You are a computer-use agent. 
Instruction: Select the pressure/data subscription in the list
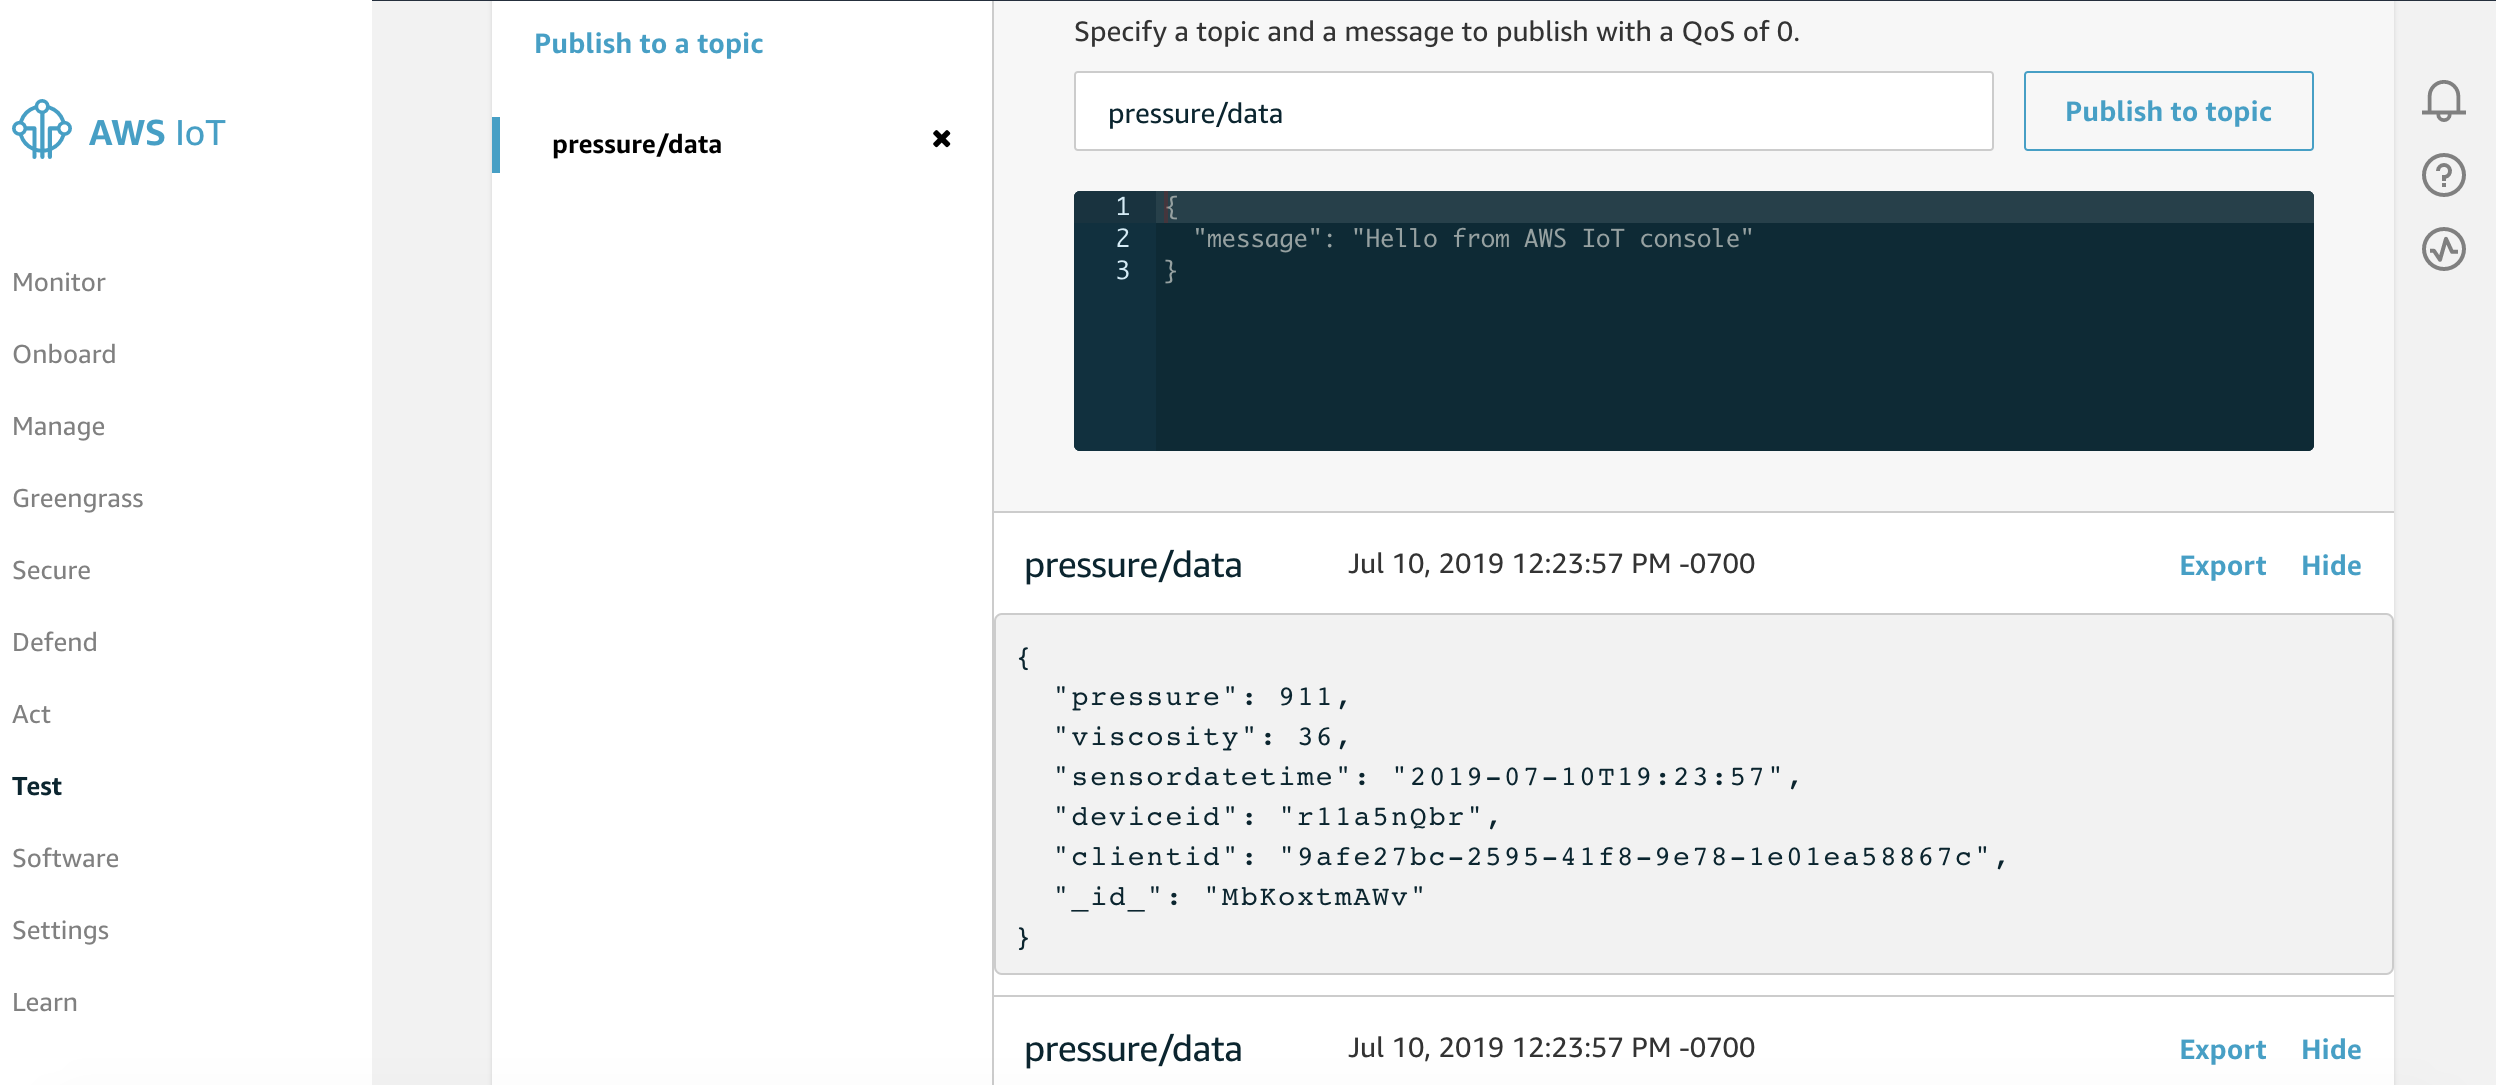coord(637,145)
